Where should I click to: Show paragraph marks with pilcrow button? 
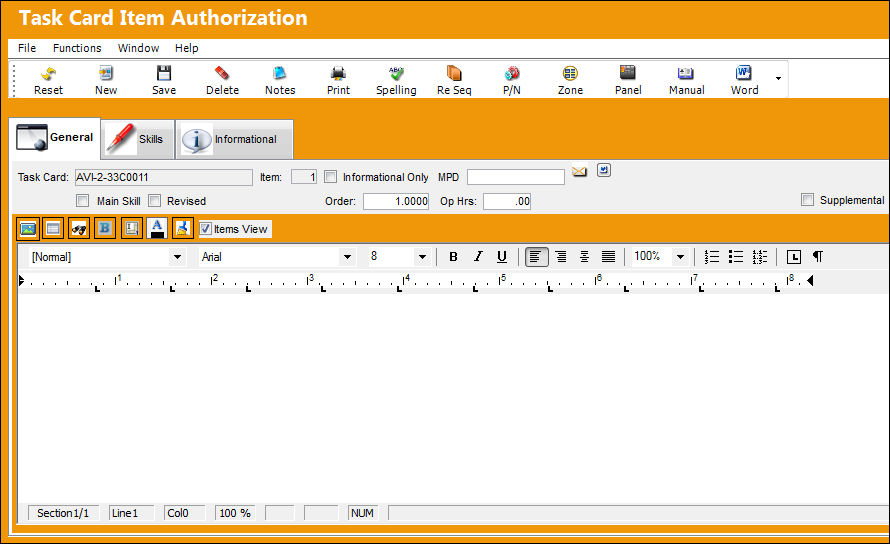(x=817, y=257)
